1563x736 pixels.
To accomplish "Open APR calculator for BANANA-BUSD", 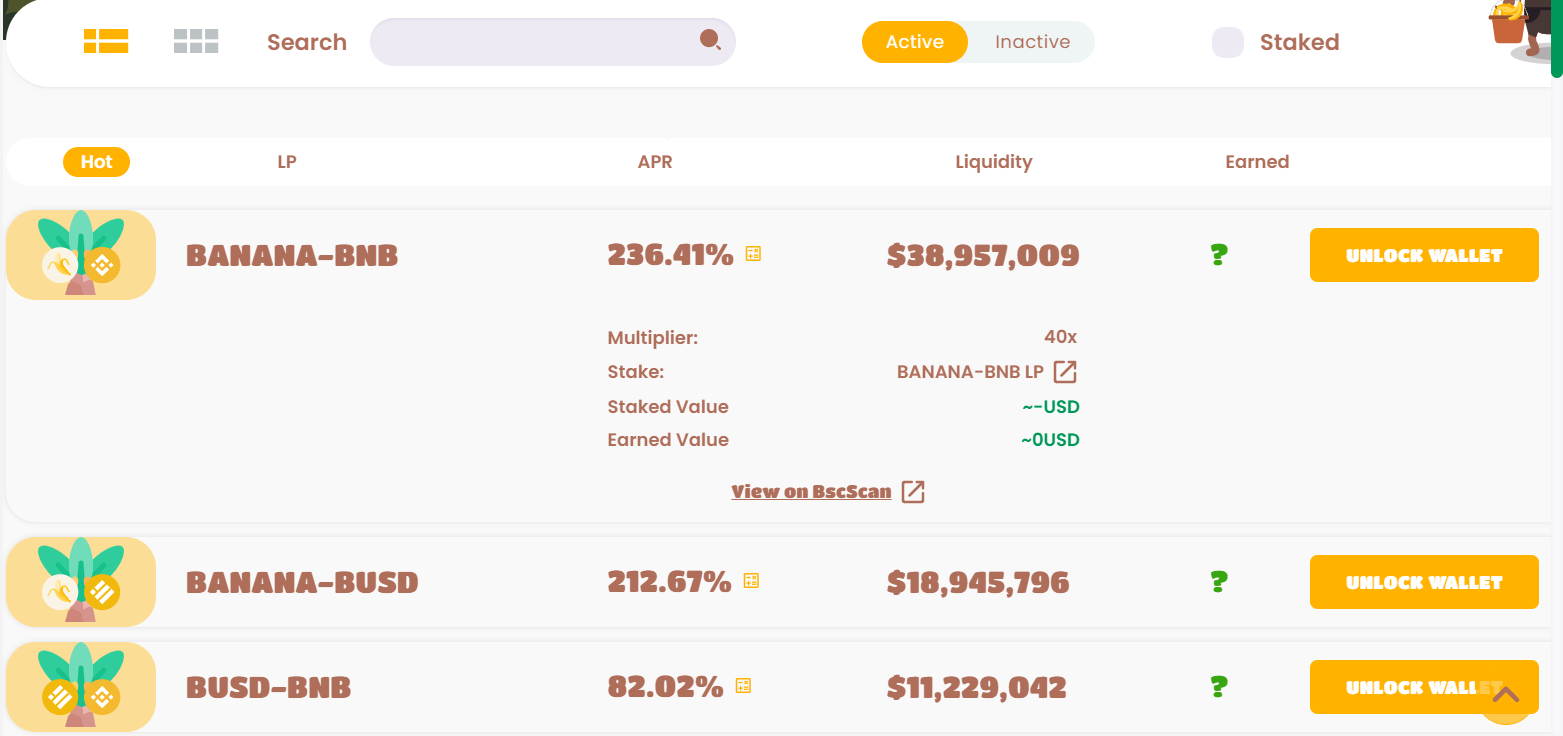I will pos(751,580).
